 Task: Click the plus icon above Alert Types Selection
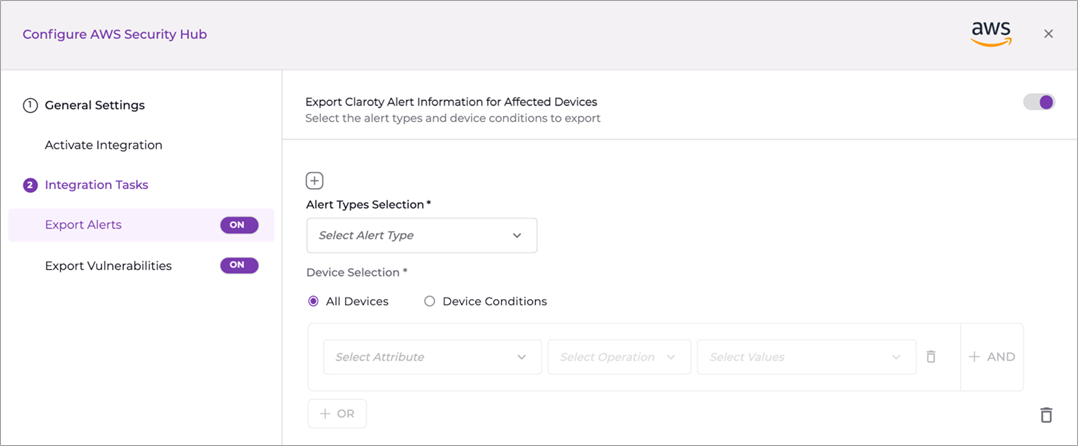314,181
